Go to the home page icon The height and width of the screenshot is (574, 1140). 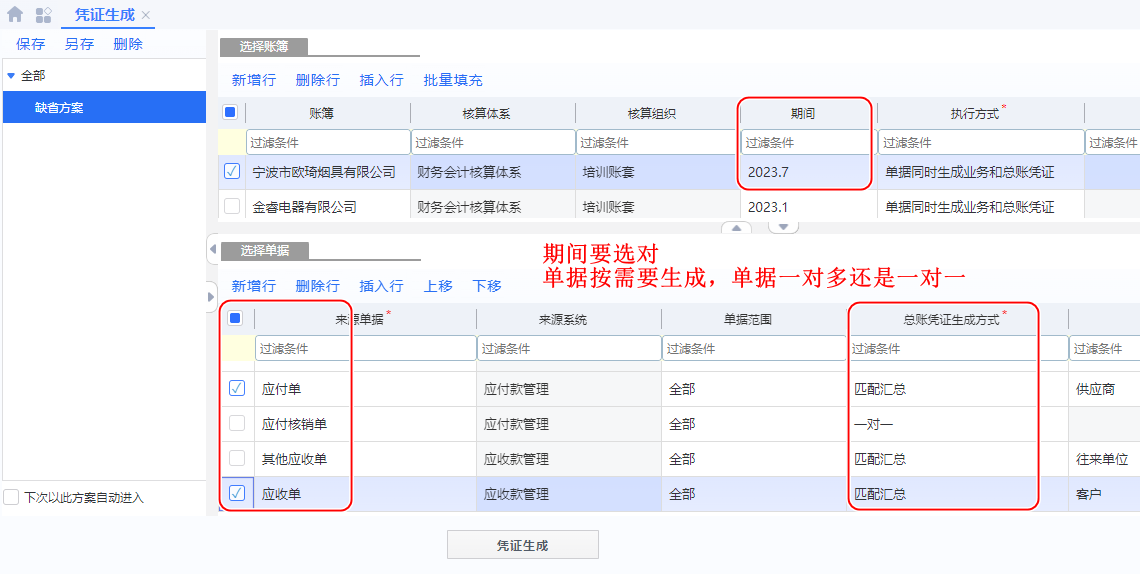15,15
